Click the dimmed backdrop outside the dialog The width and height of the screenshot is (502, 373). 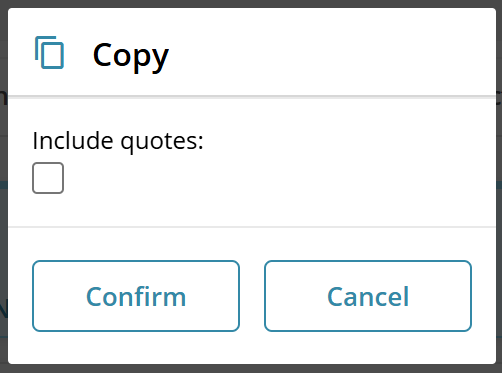pos(4,187)
